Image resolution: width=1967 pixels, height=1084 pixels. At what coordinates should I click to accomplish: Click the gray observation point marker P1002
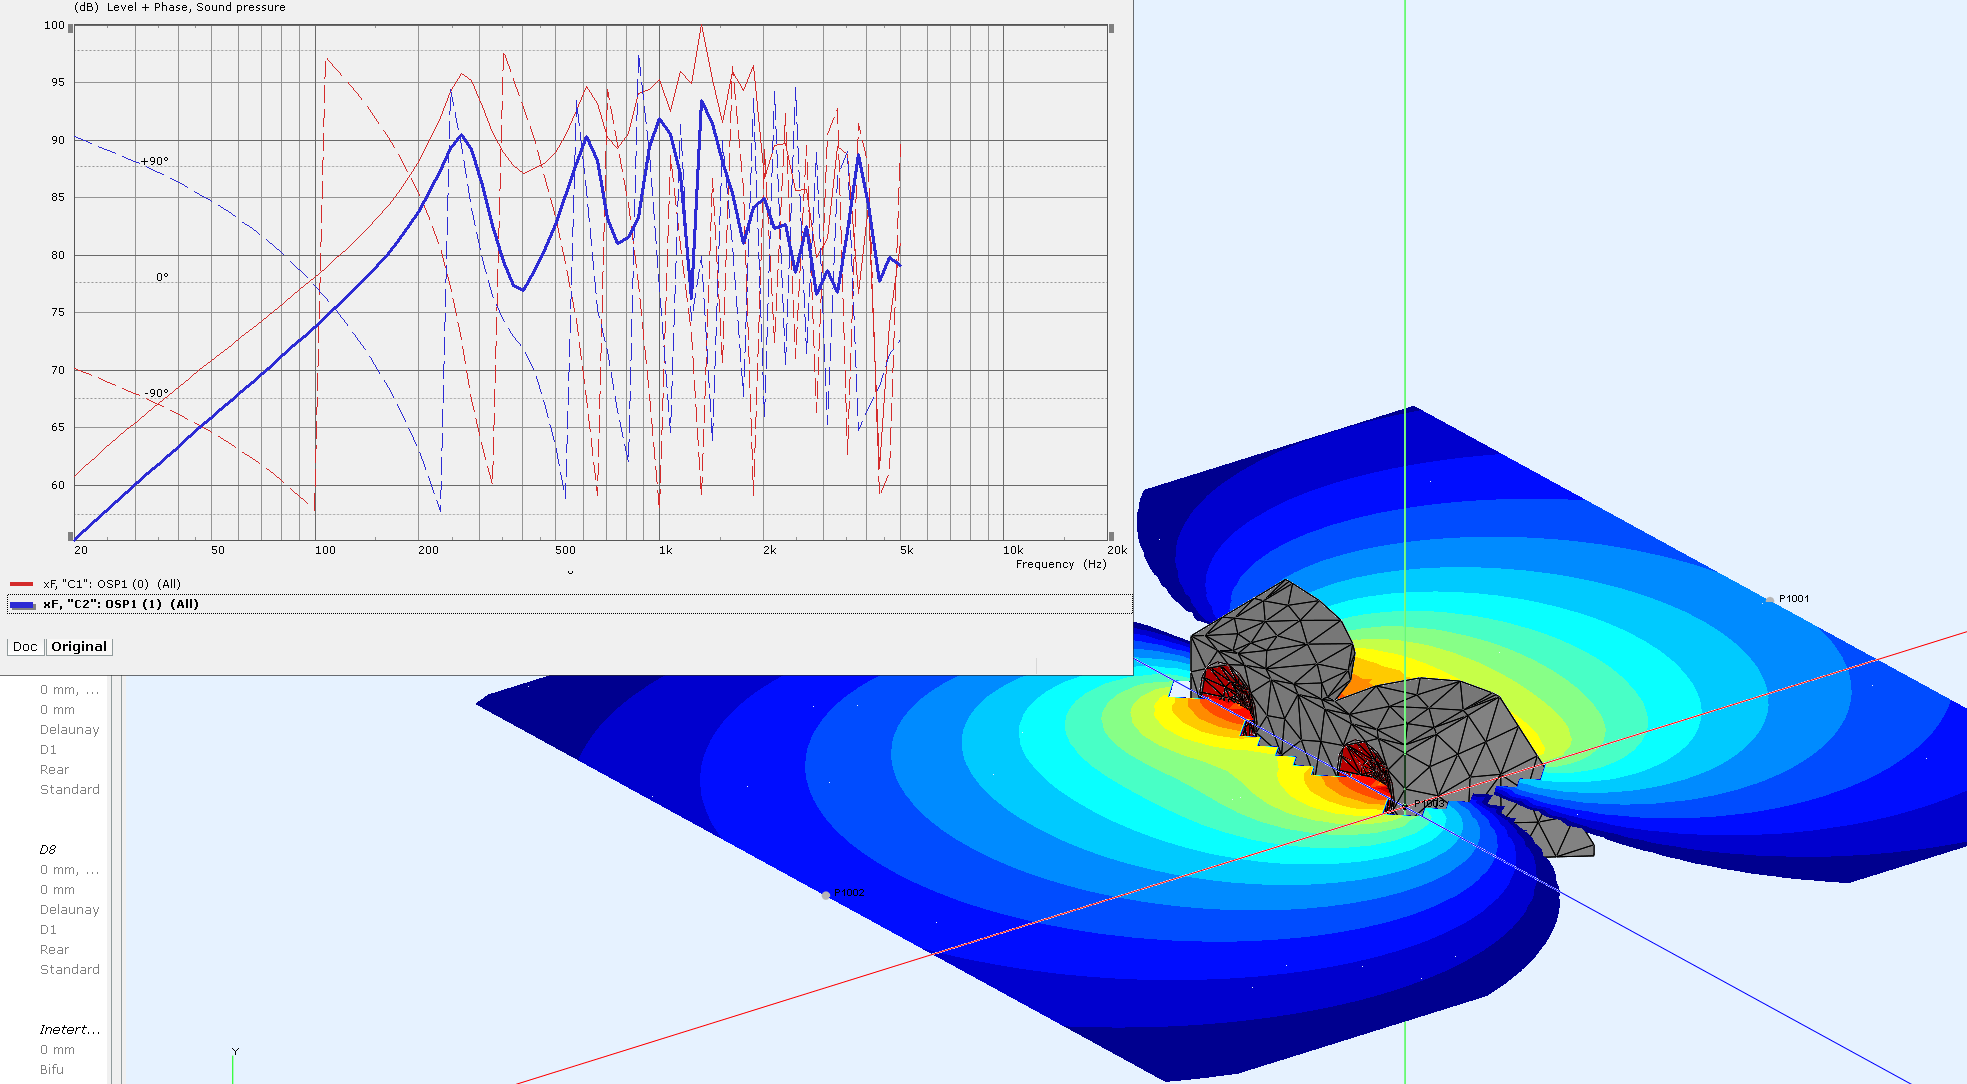point(826,895)
